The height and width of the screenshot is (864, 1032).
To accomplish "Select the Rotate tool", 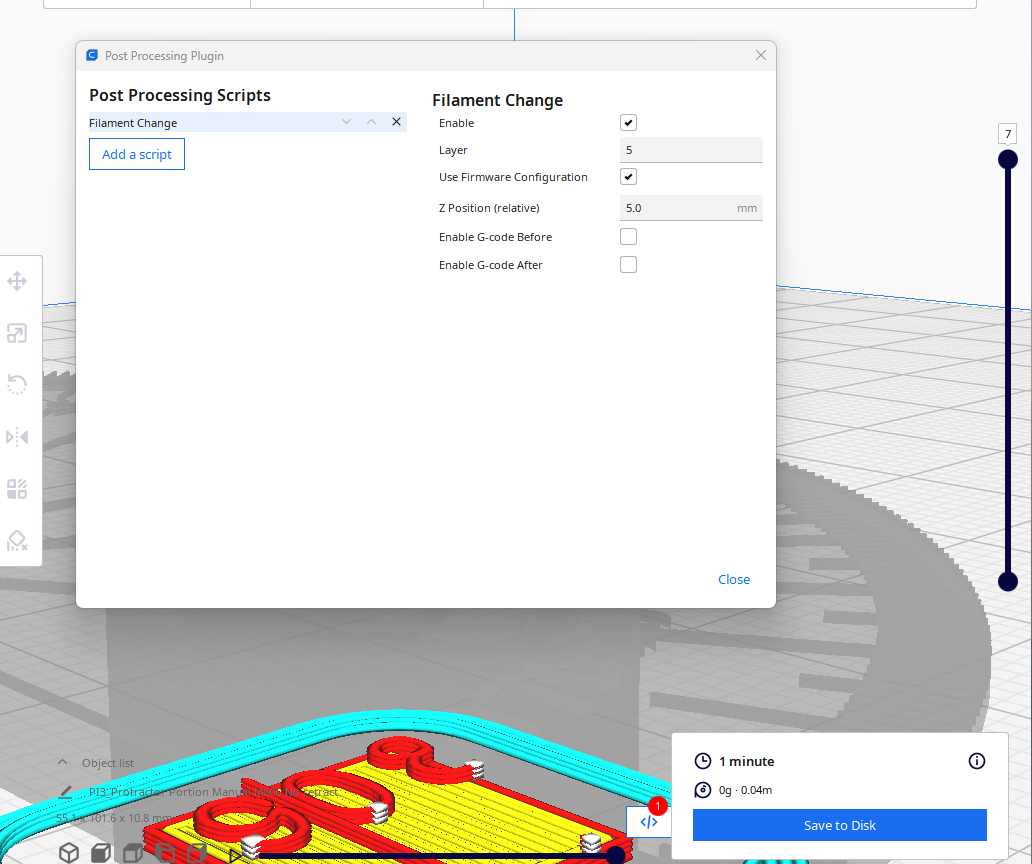I will [x=17, y=384].
